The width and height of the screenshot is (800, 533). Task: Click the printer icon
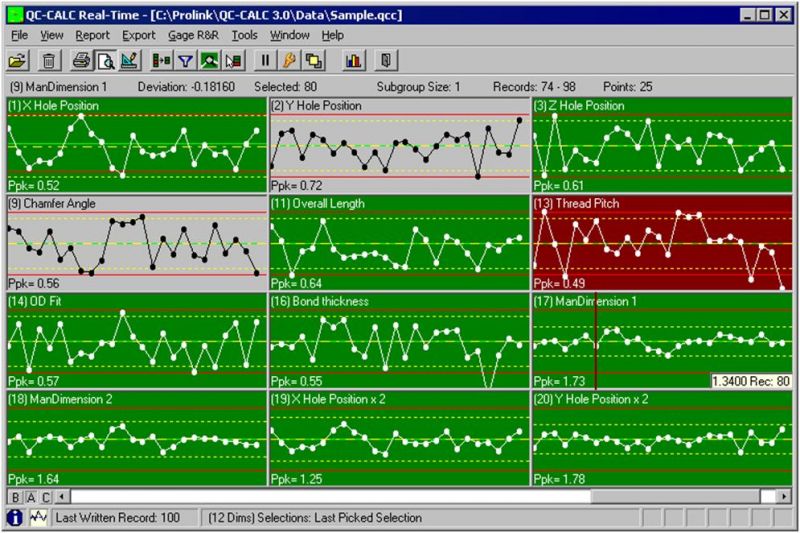[x=82, y=61]
